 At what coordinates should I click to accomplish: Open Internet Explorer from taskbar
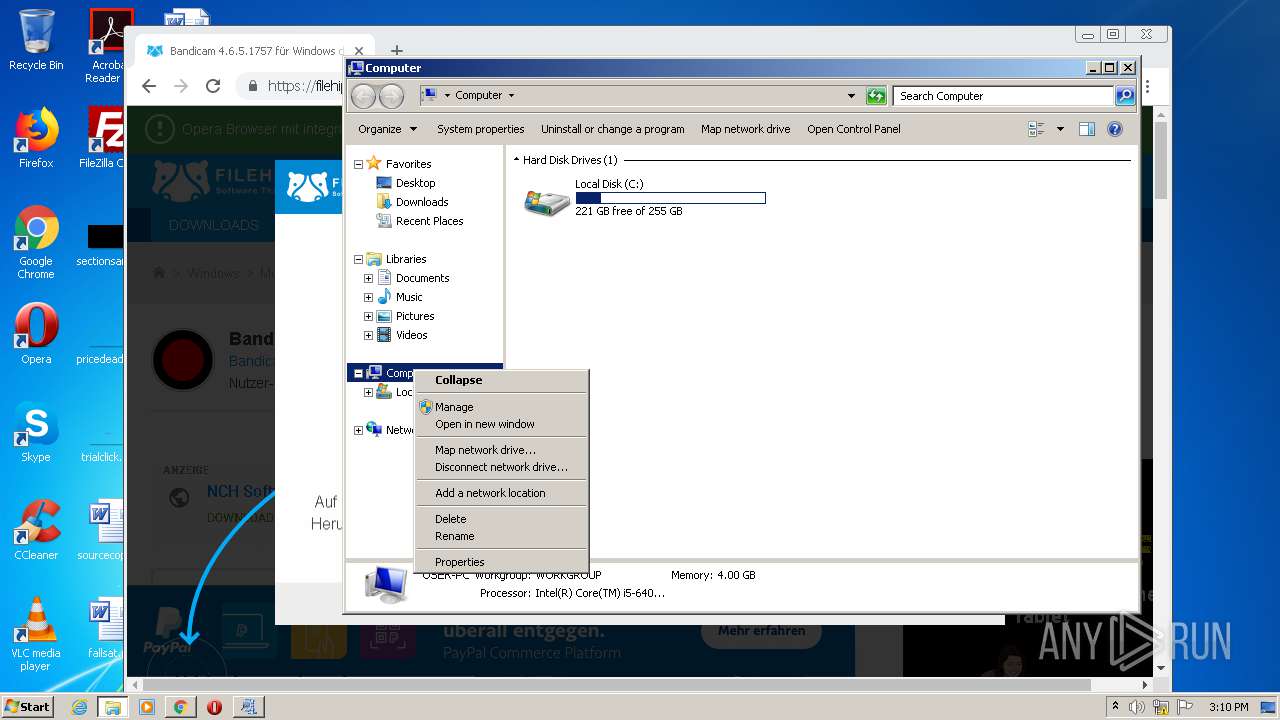point(80,707)
